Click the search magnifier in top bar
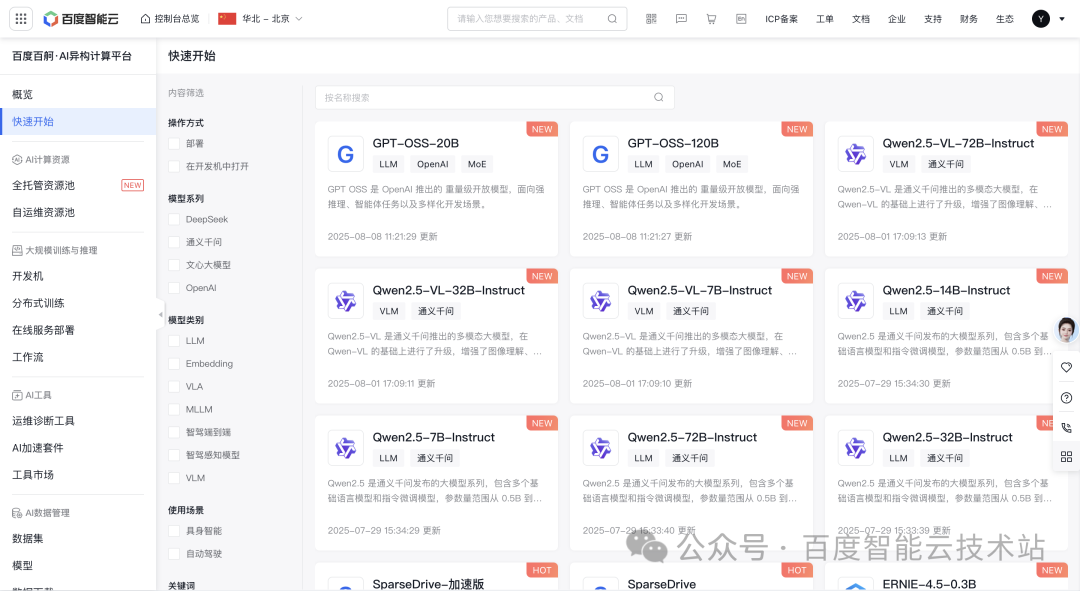The image size is (1080, 591). pyautogui.click(x=612, y=19)
